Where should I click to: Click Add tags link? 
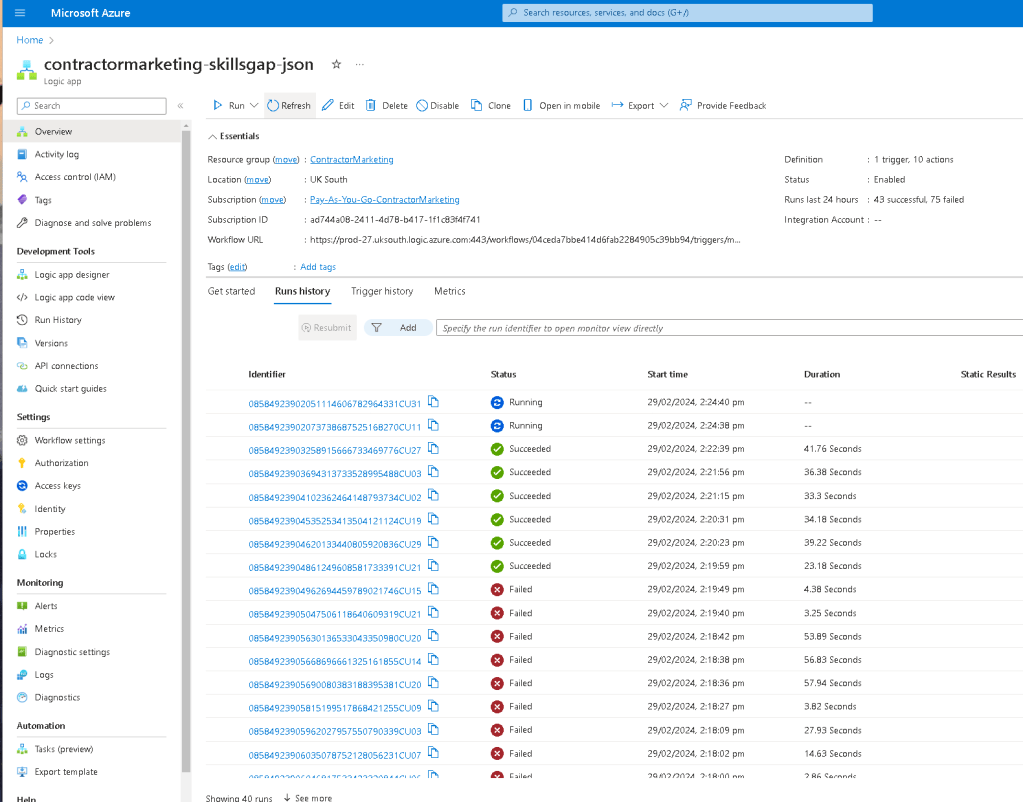point(318,267)
